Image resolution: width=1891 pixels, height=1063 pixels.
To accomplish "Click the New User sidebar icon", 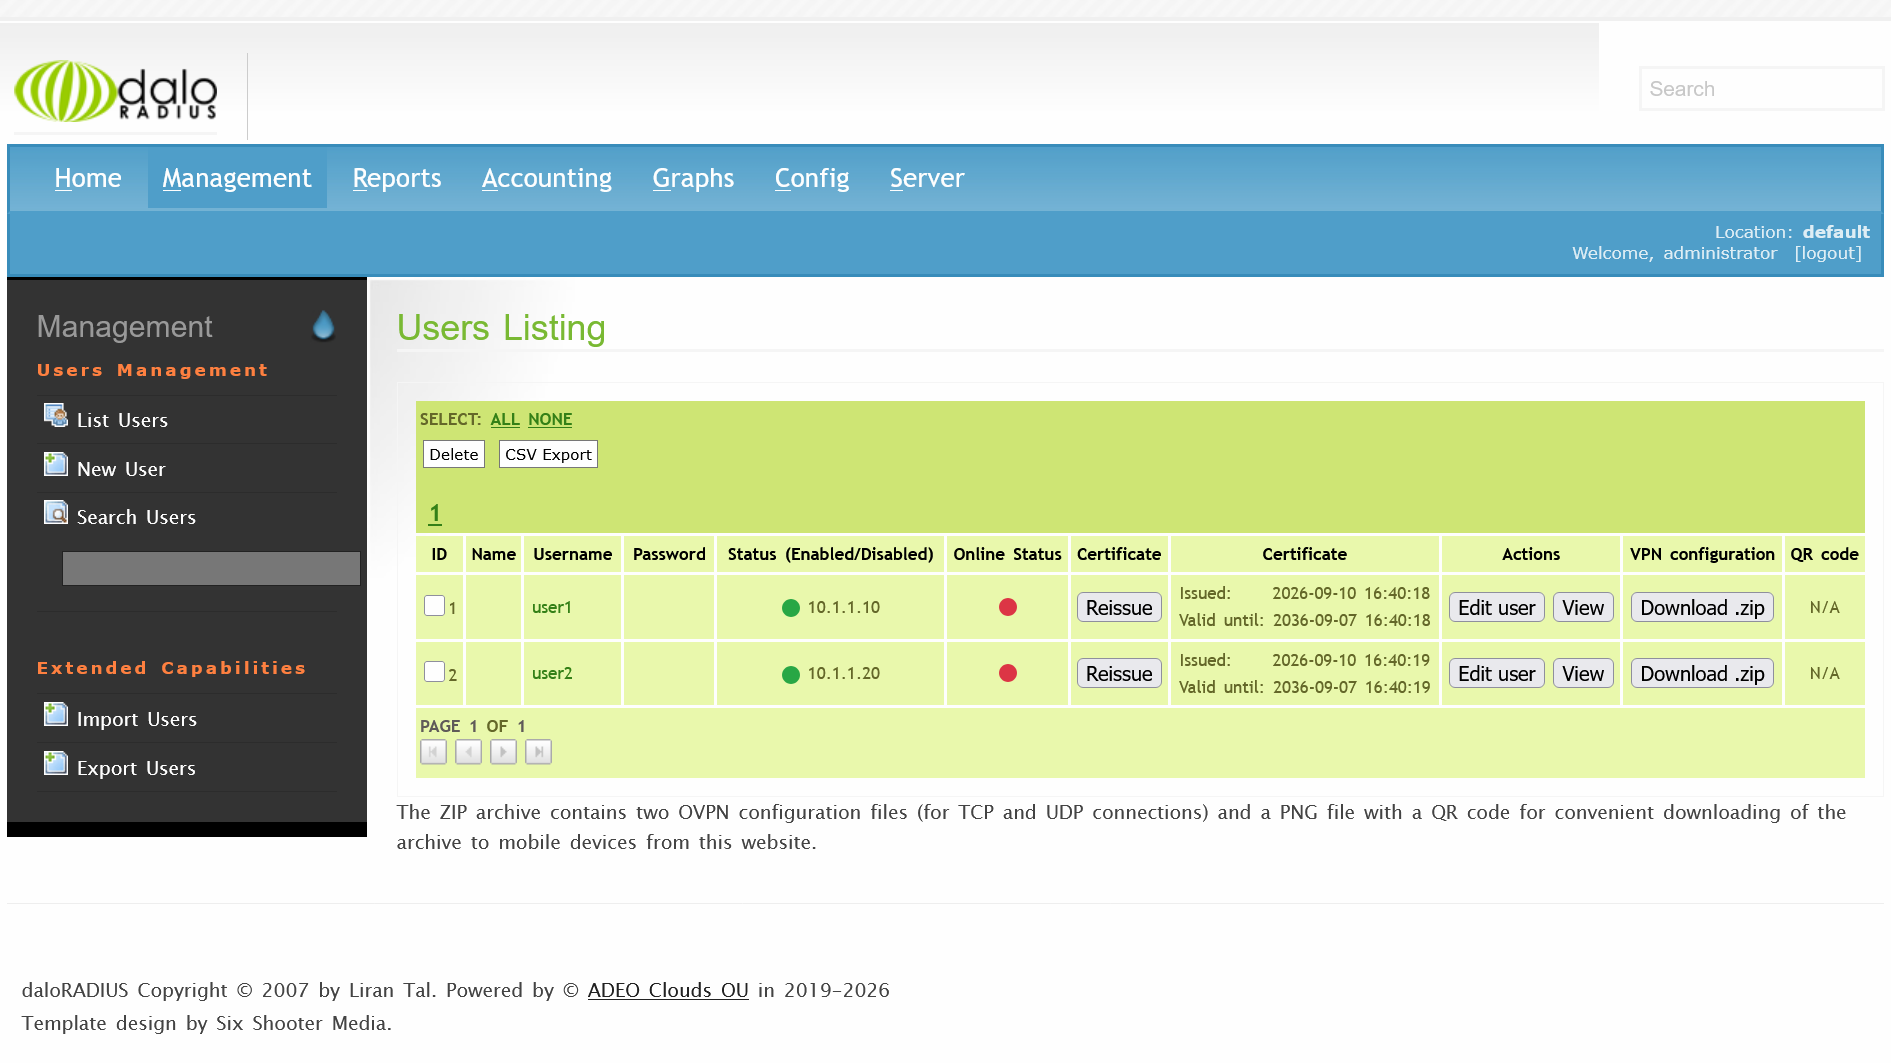I will 56,464.
